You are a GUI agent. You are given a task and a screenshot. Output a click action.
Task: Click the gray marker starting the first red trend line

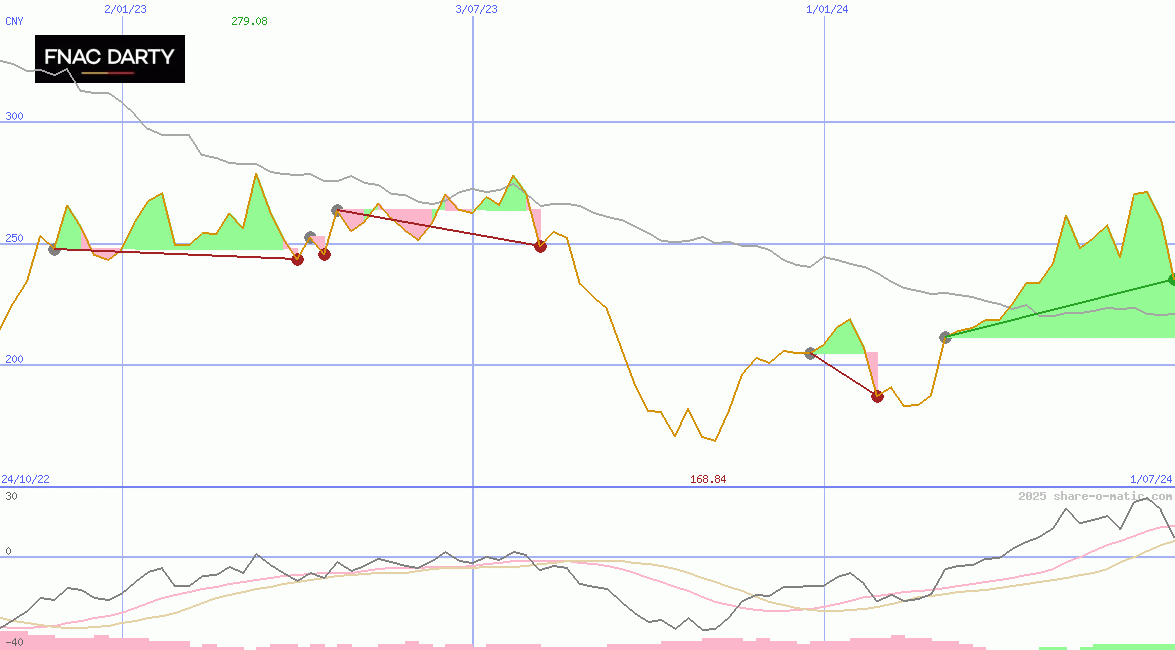(x=54, y=249)
